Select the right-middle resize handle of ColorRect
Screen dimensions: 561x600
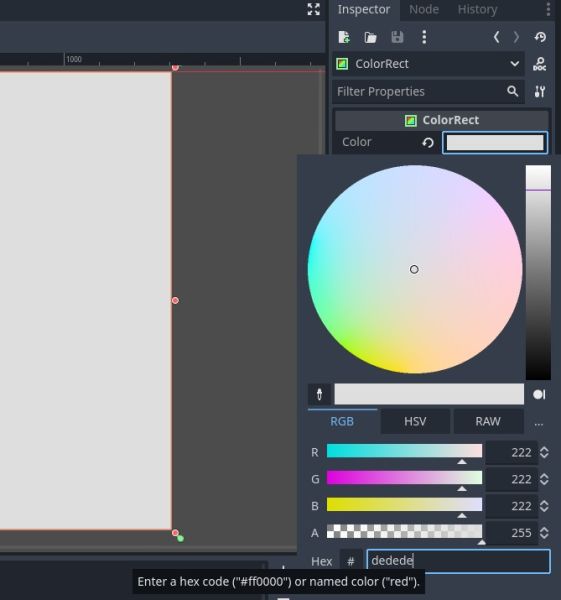(x=175, y=300)
